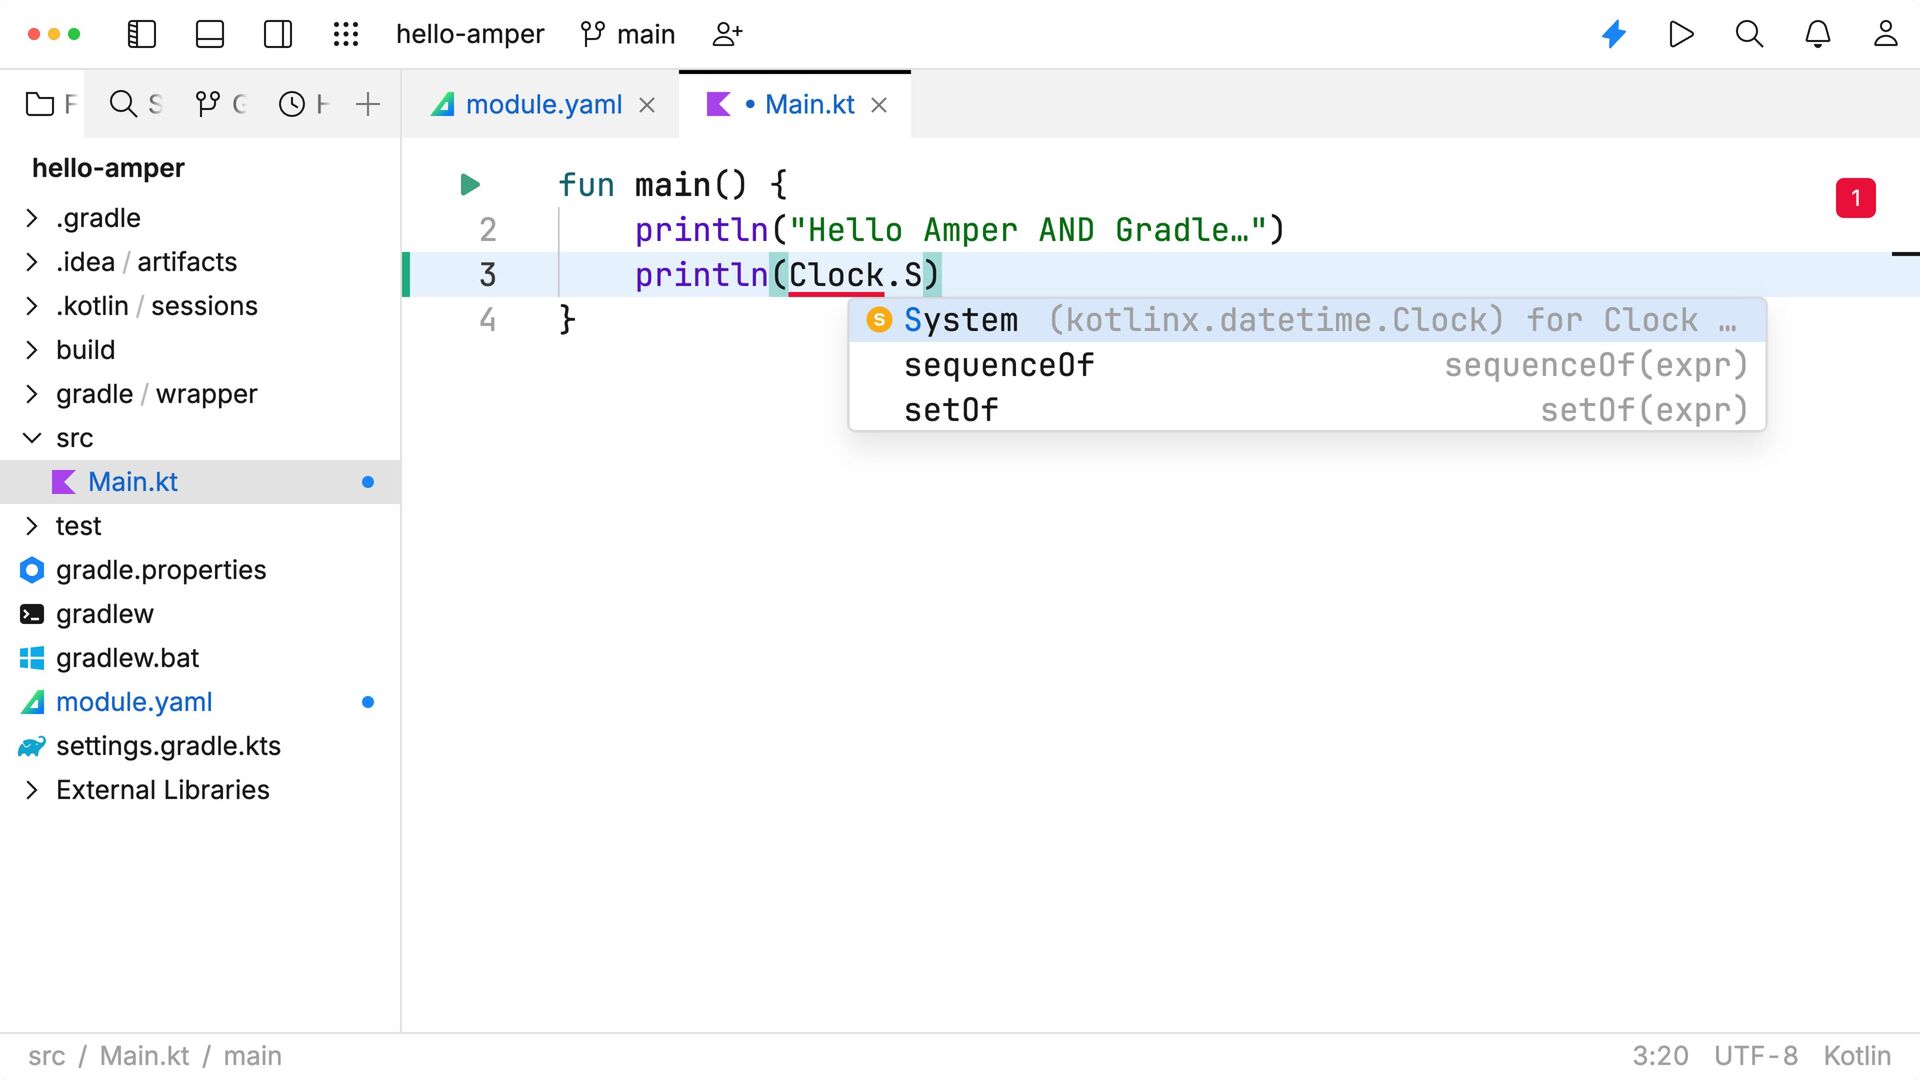Image resolution: width=1920 pixels, height=1080 pixels.
Task: Toggle the left sidebar panel icon
Action: coord(142,34)
